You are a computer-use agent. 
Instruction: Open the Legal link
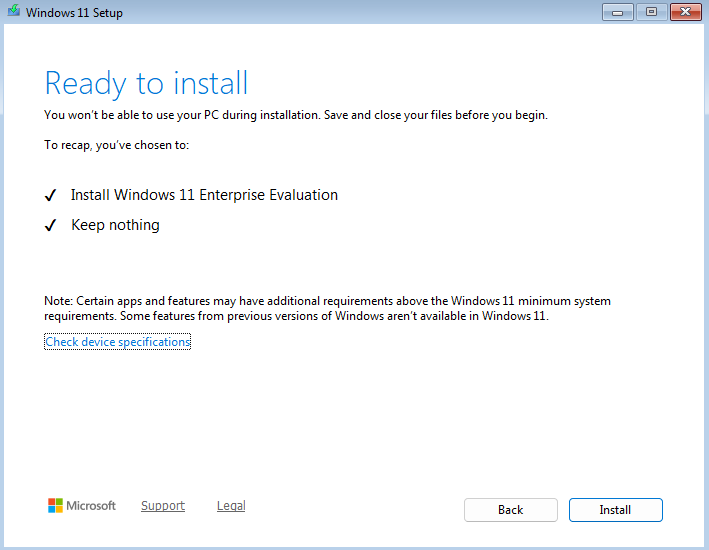click(x=231, y=506)
